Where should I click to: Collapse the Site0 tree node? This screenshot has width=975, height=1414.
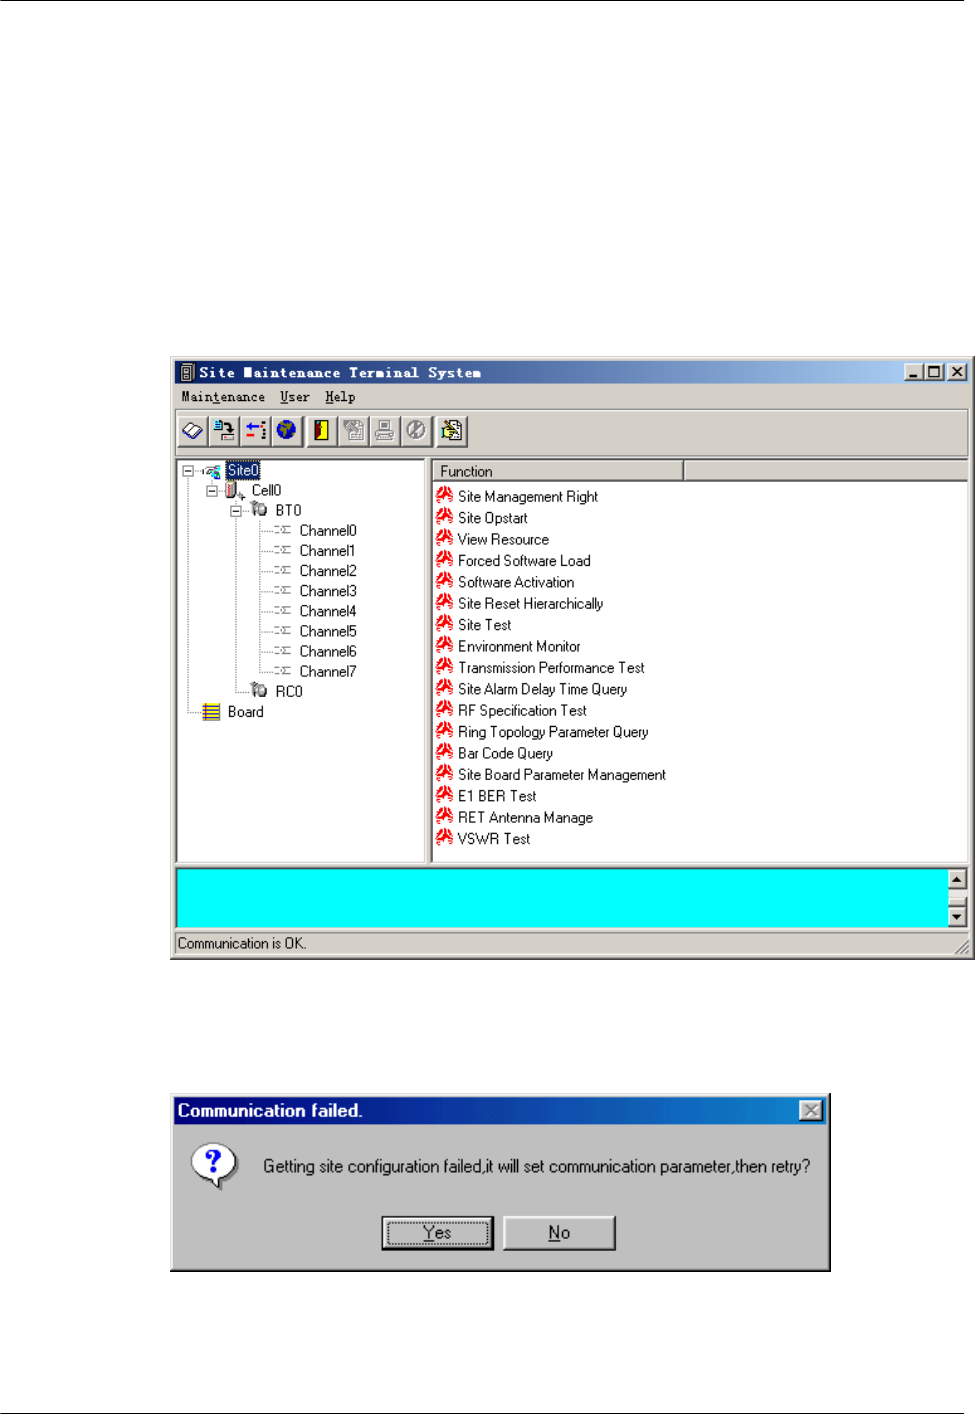click(x=188, y=470)
